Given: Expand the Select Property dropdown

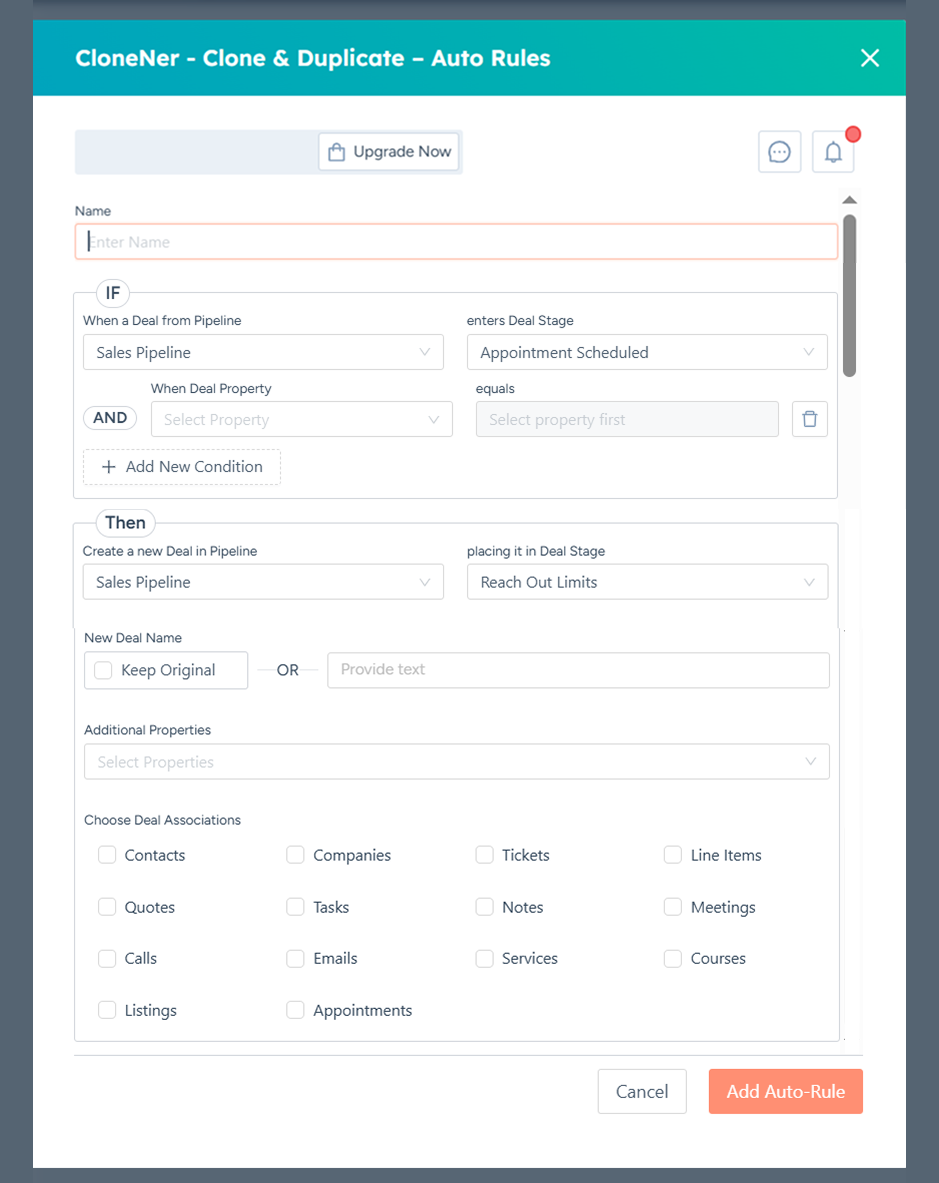Looking at the screenshot, I should coord(302,419).
